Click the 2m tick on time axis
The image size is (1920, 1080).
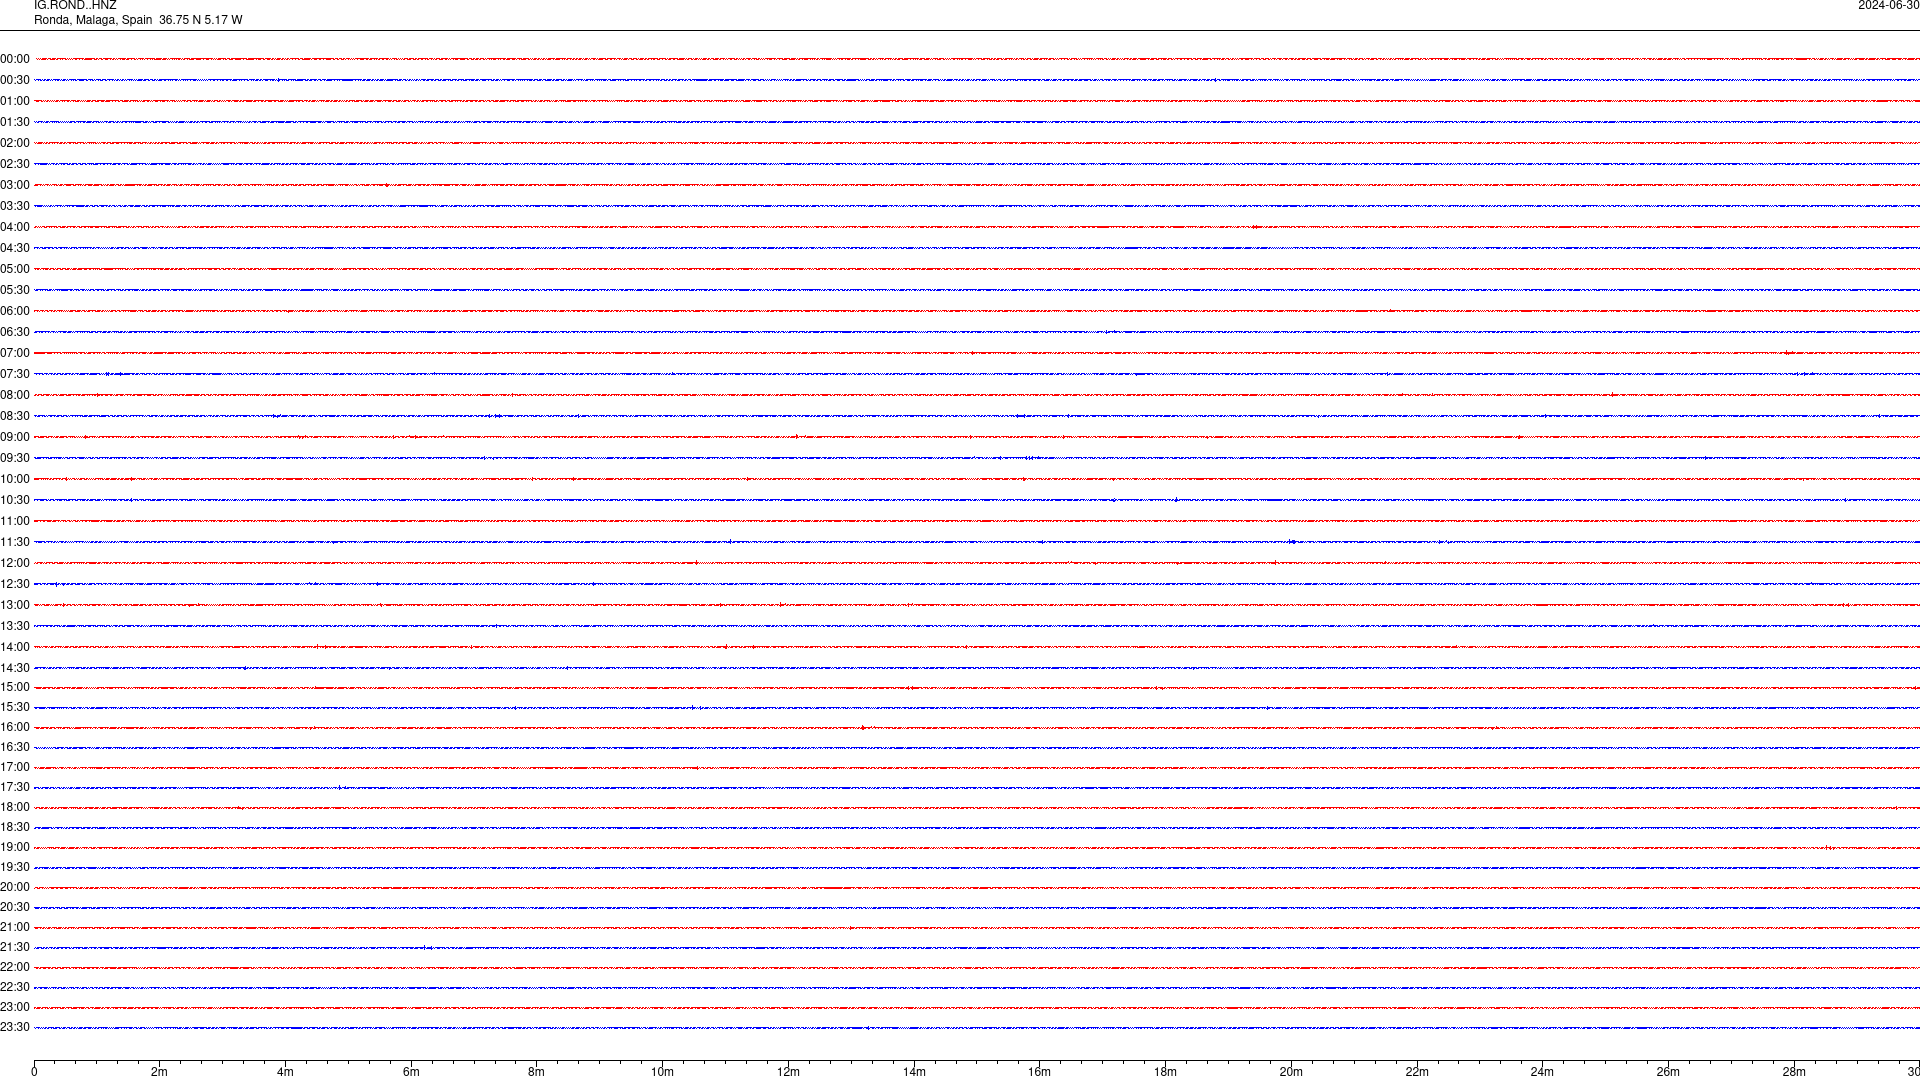160,1072
